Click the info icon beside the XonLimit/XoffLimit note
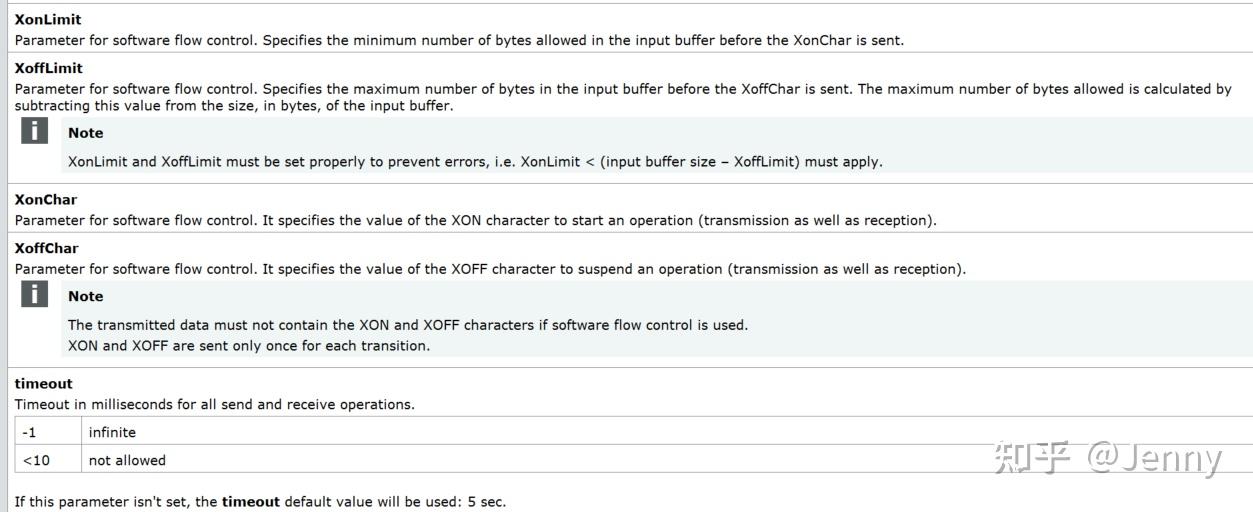The width and height of the screenshot is (1253, 512). click(x=35, y=131)
